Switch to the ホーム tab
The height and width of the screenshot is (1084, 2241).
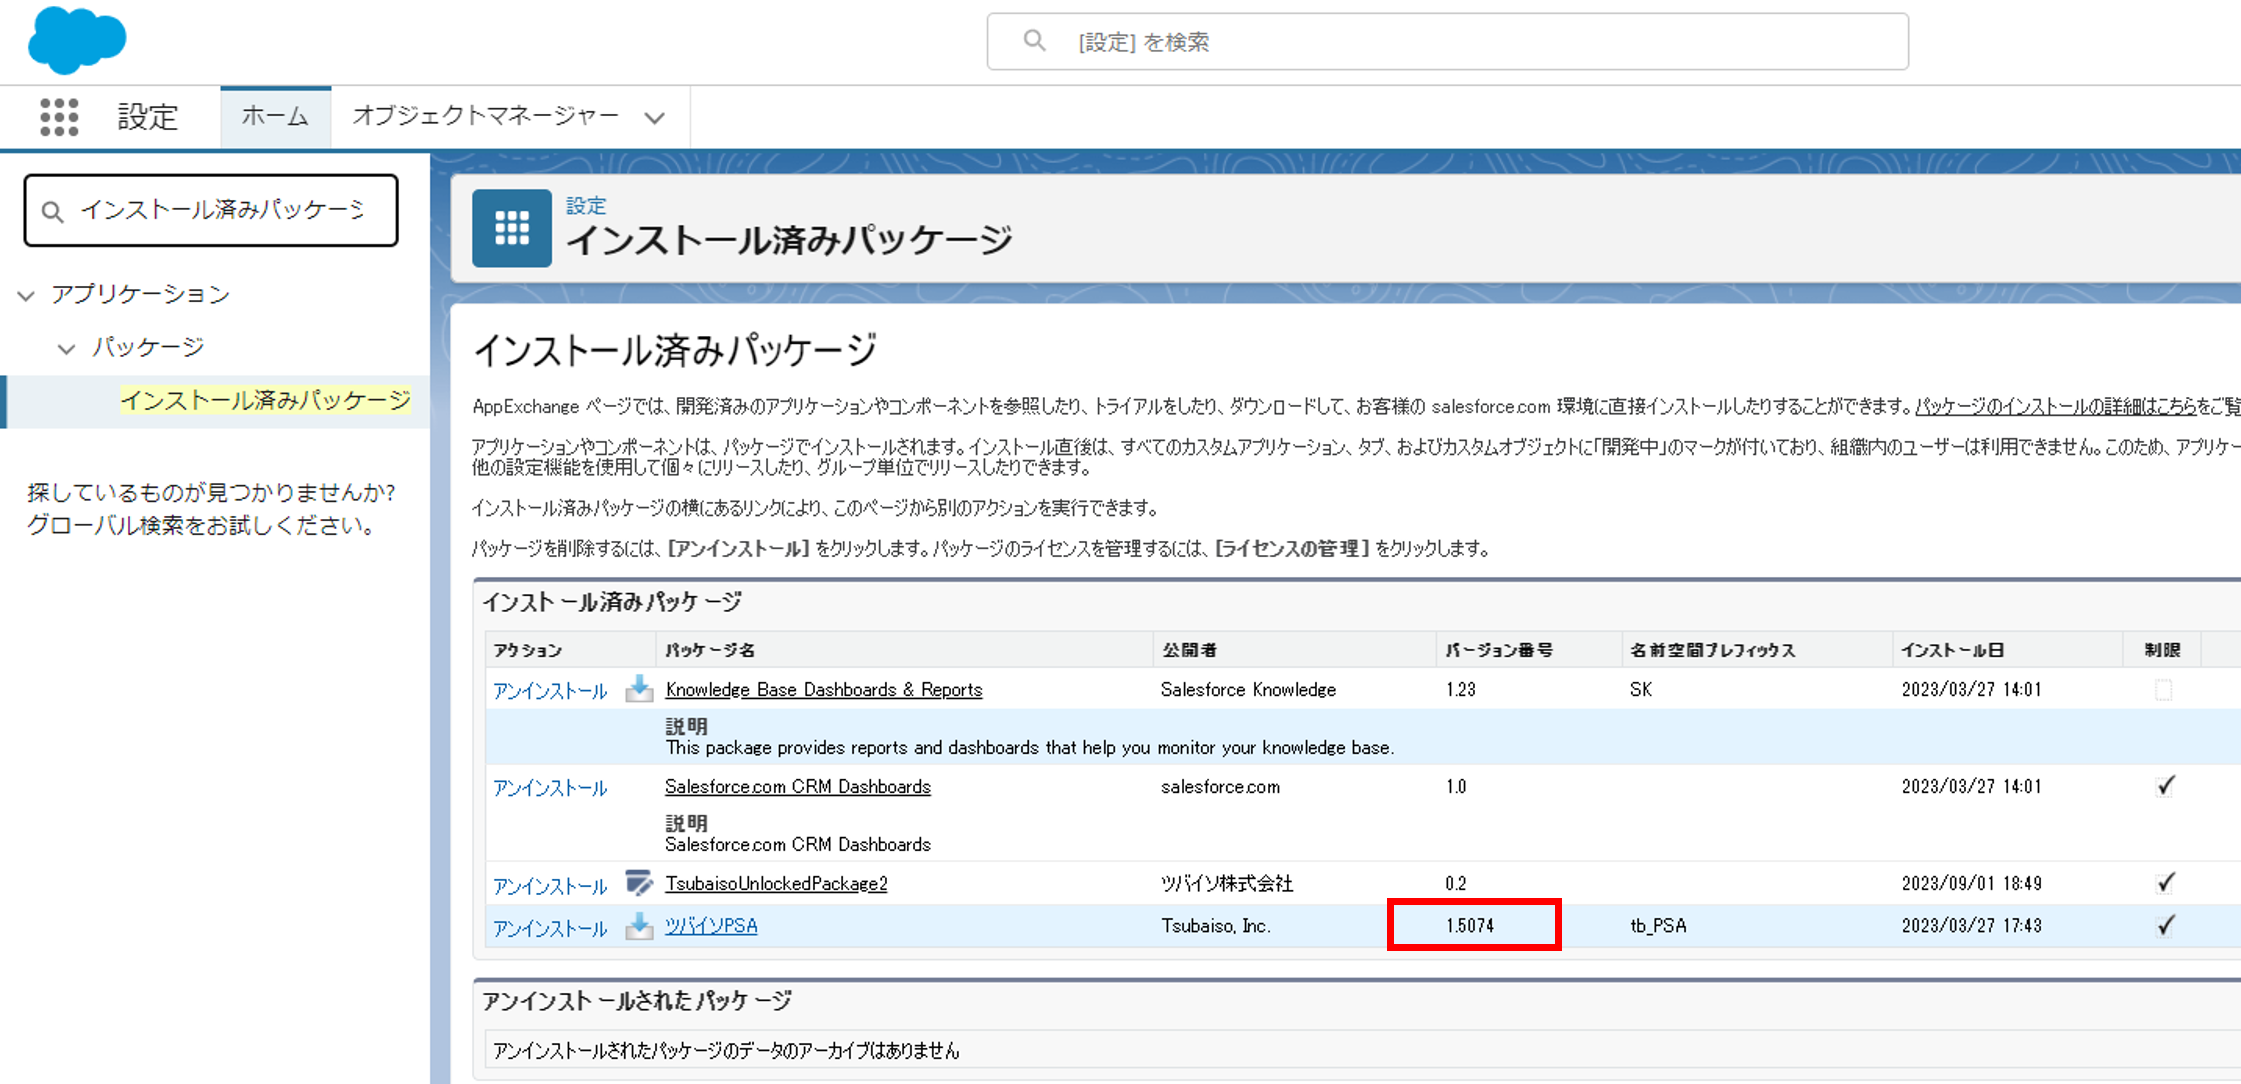275,117
